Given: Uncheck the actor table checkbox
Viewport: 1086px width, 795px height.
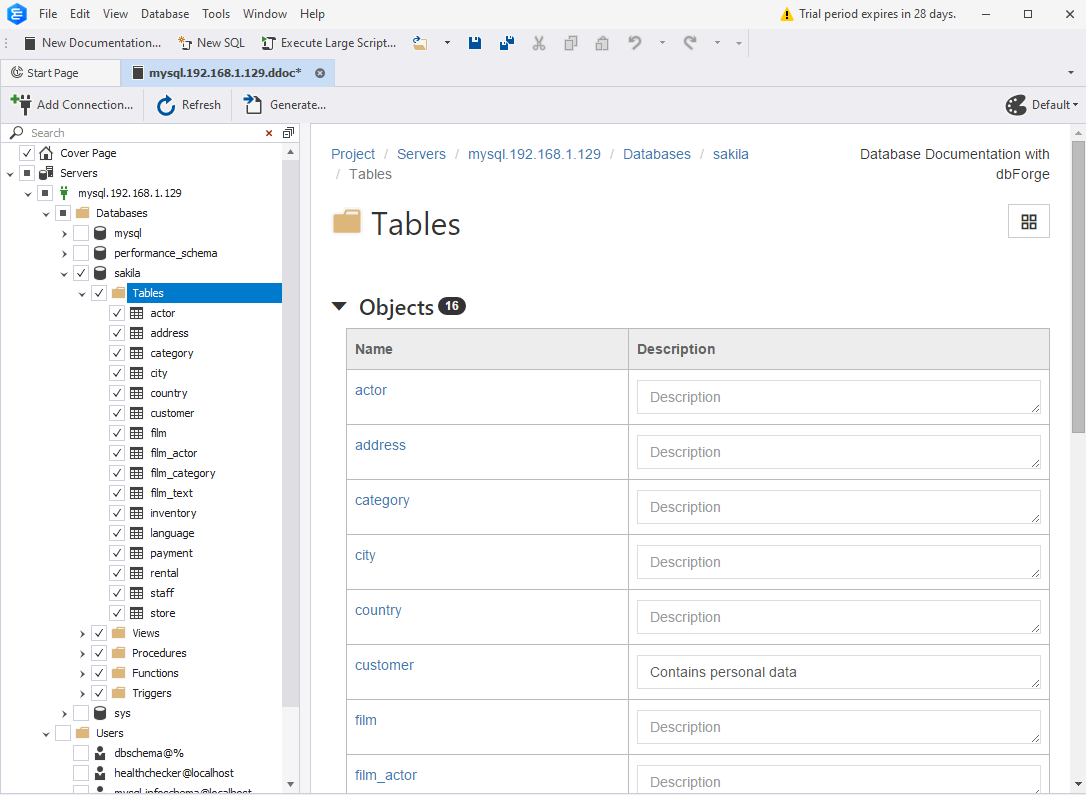Looking at the screenshot, I should coord(117,313).
